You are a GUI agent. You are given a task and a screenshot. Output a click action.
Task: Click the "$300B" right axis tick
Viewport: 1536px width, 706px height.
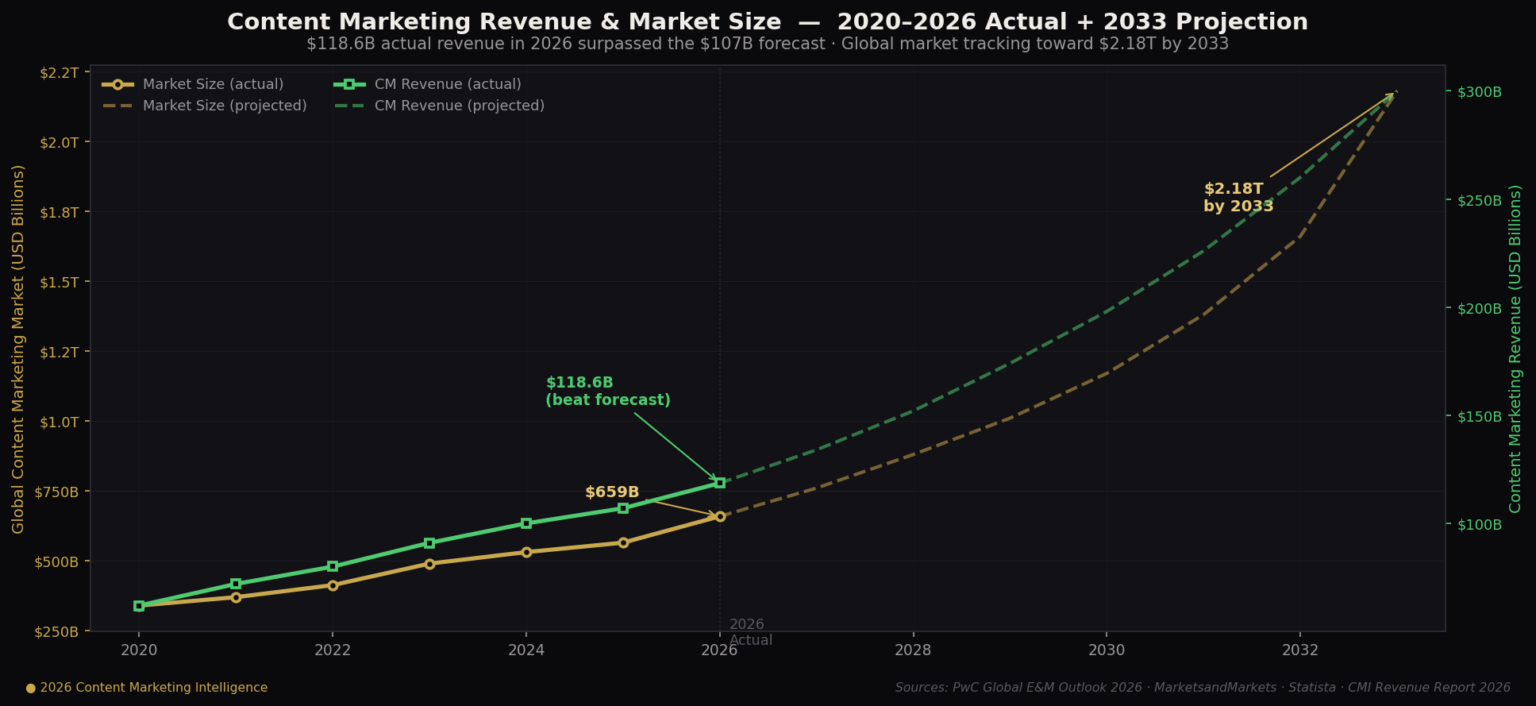point(1480,92)
